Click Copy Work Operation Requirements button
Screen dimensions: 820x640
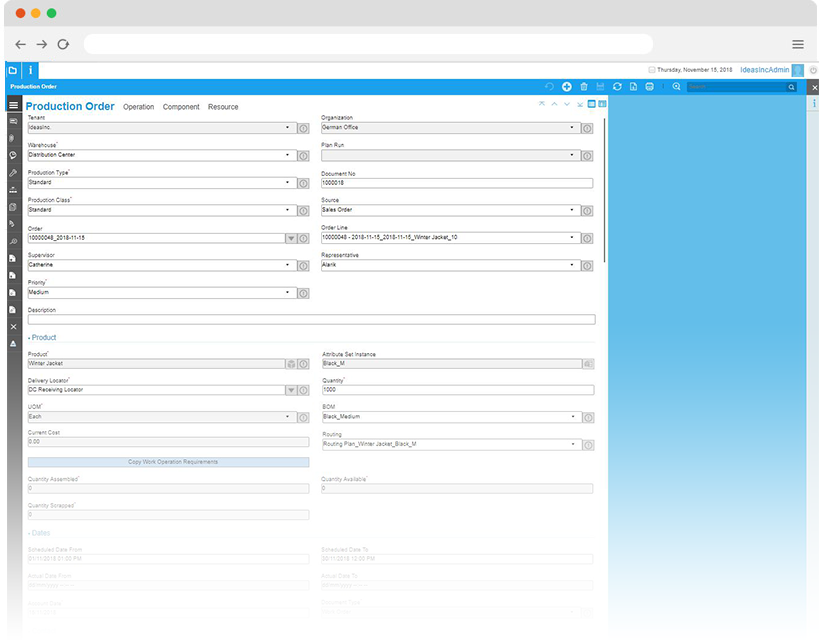168,462
